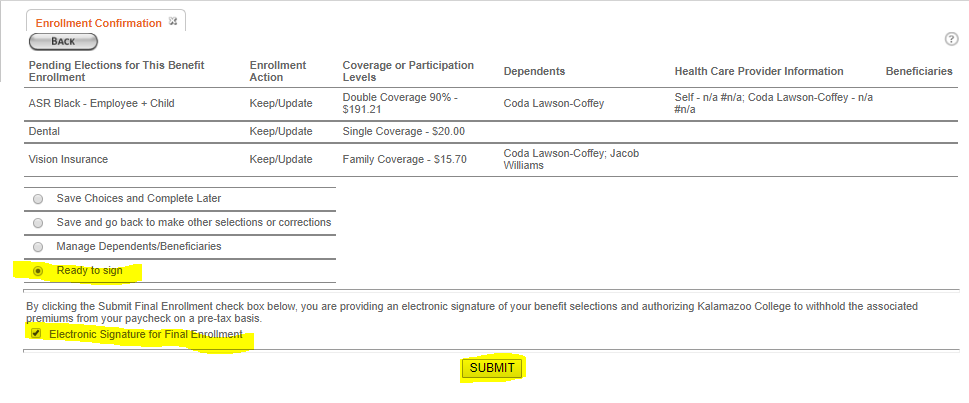This screenshot has height=403, width=969.
Task: Select the Ready to sign radio button
Action: (38, 271)
